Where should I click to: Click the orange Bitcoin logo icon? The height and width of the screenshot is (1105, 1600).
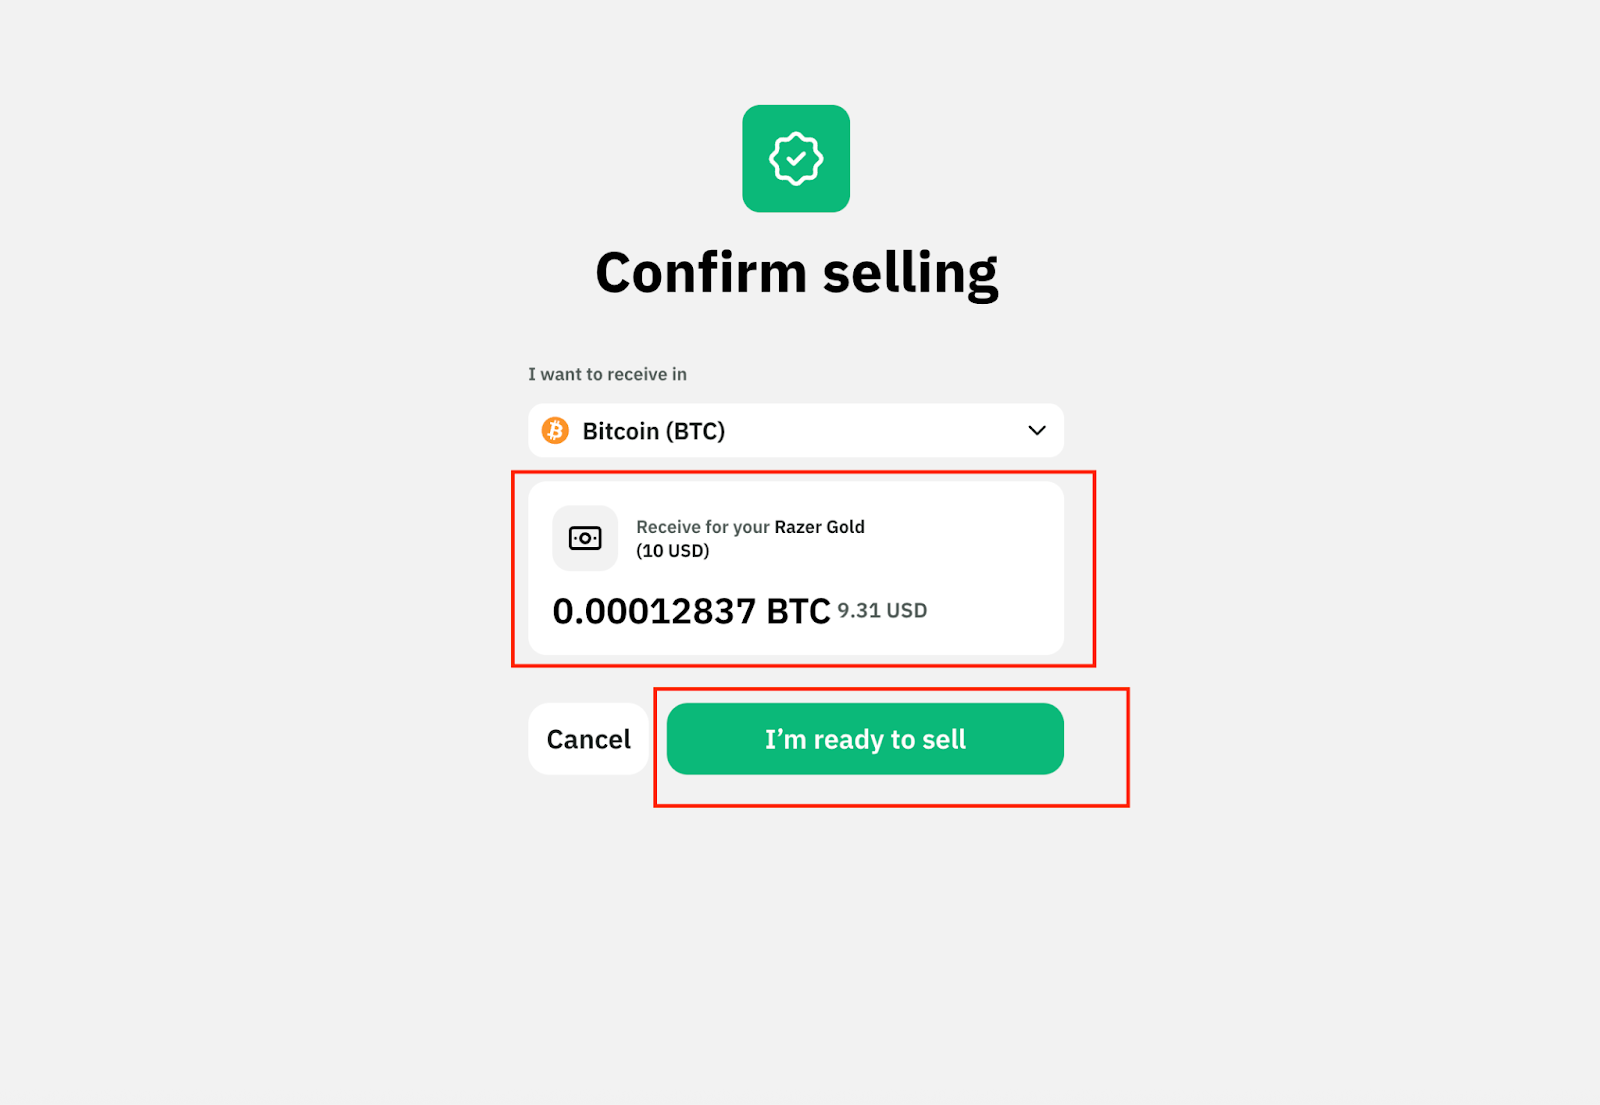click(x=555, y=431)
